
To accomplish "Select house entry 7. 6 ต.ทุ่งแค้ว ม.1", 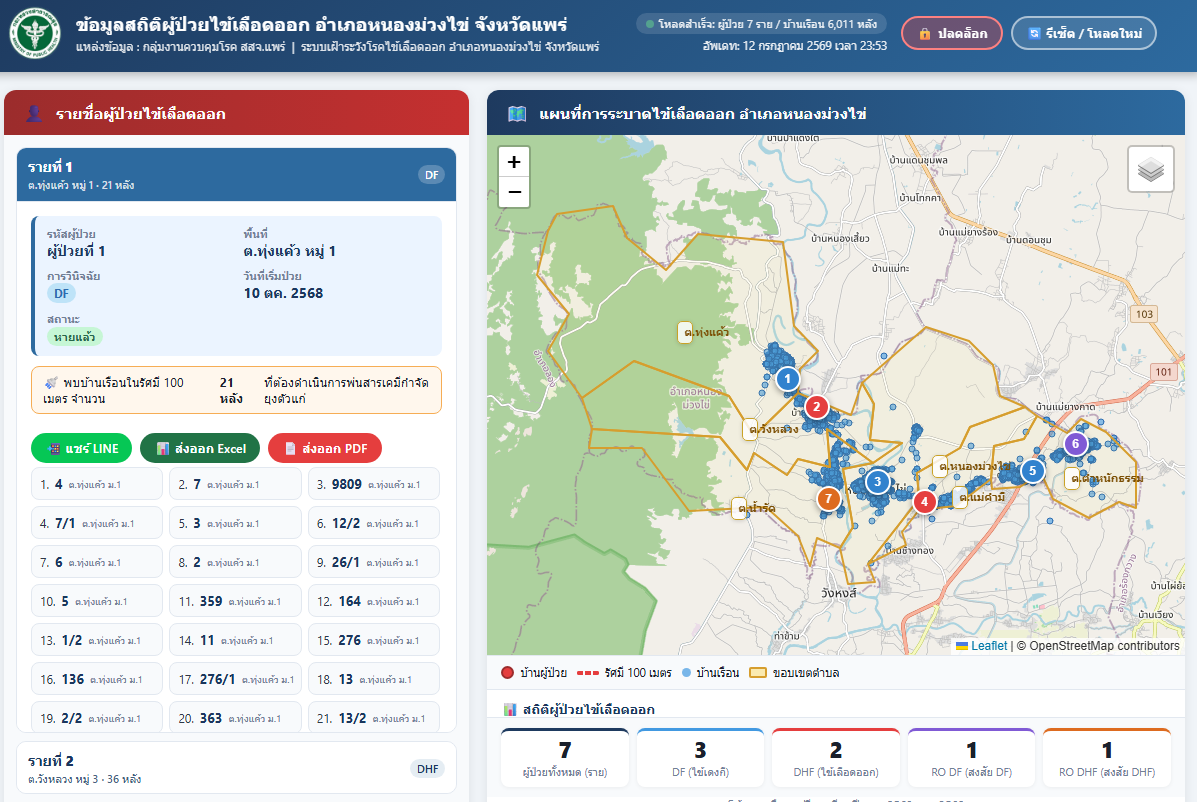I will click(97, 562).
